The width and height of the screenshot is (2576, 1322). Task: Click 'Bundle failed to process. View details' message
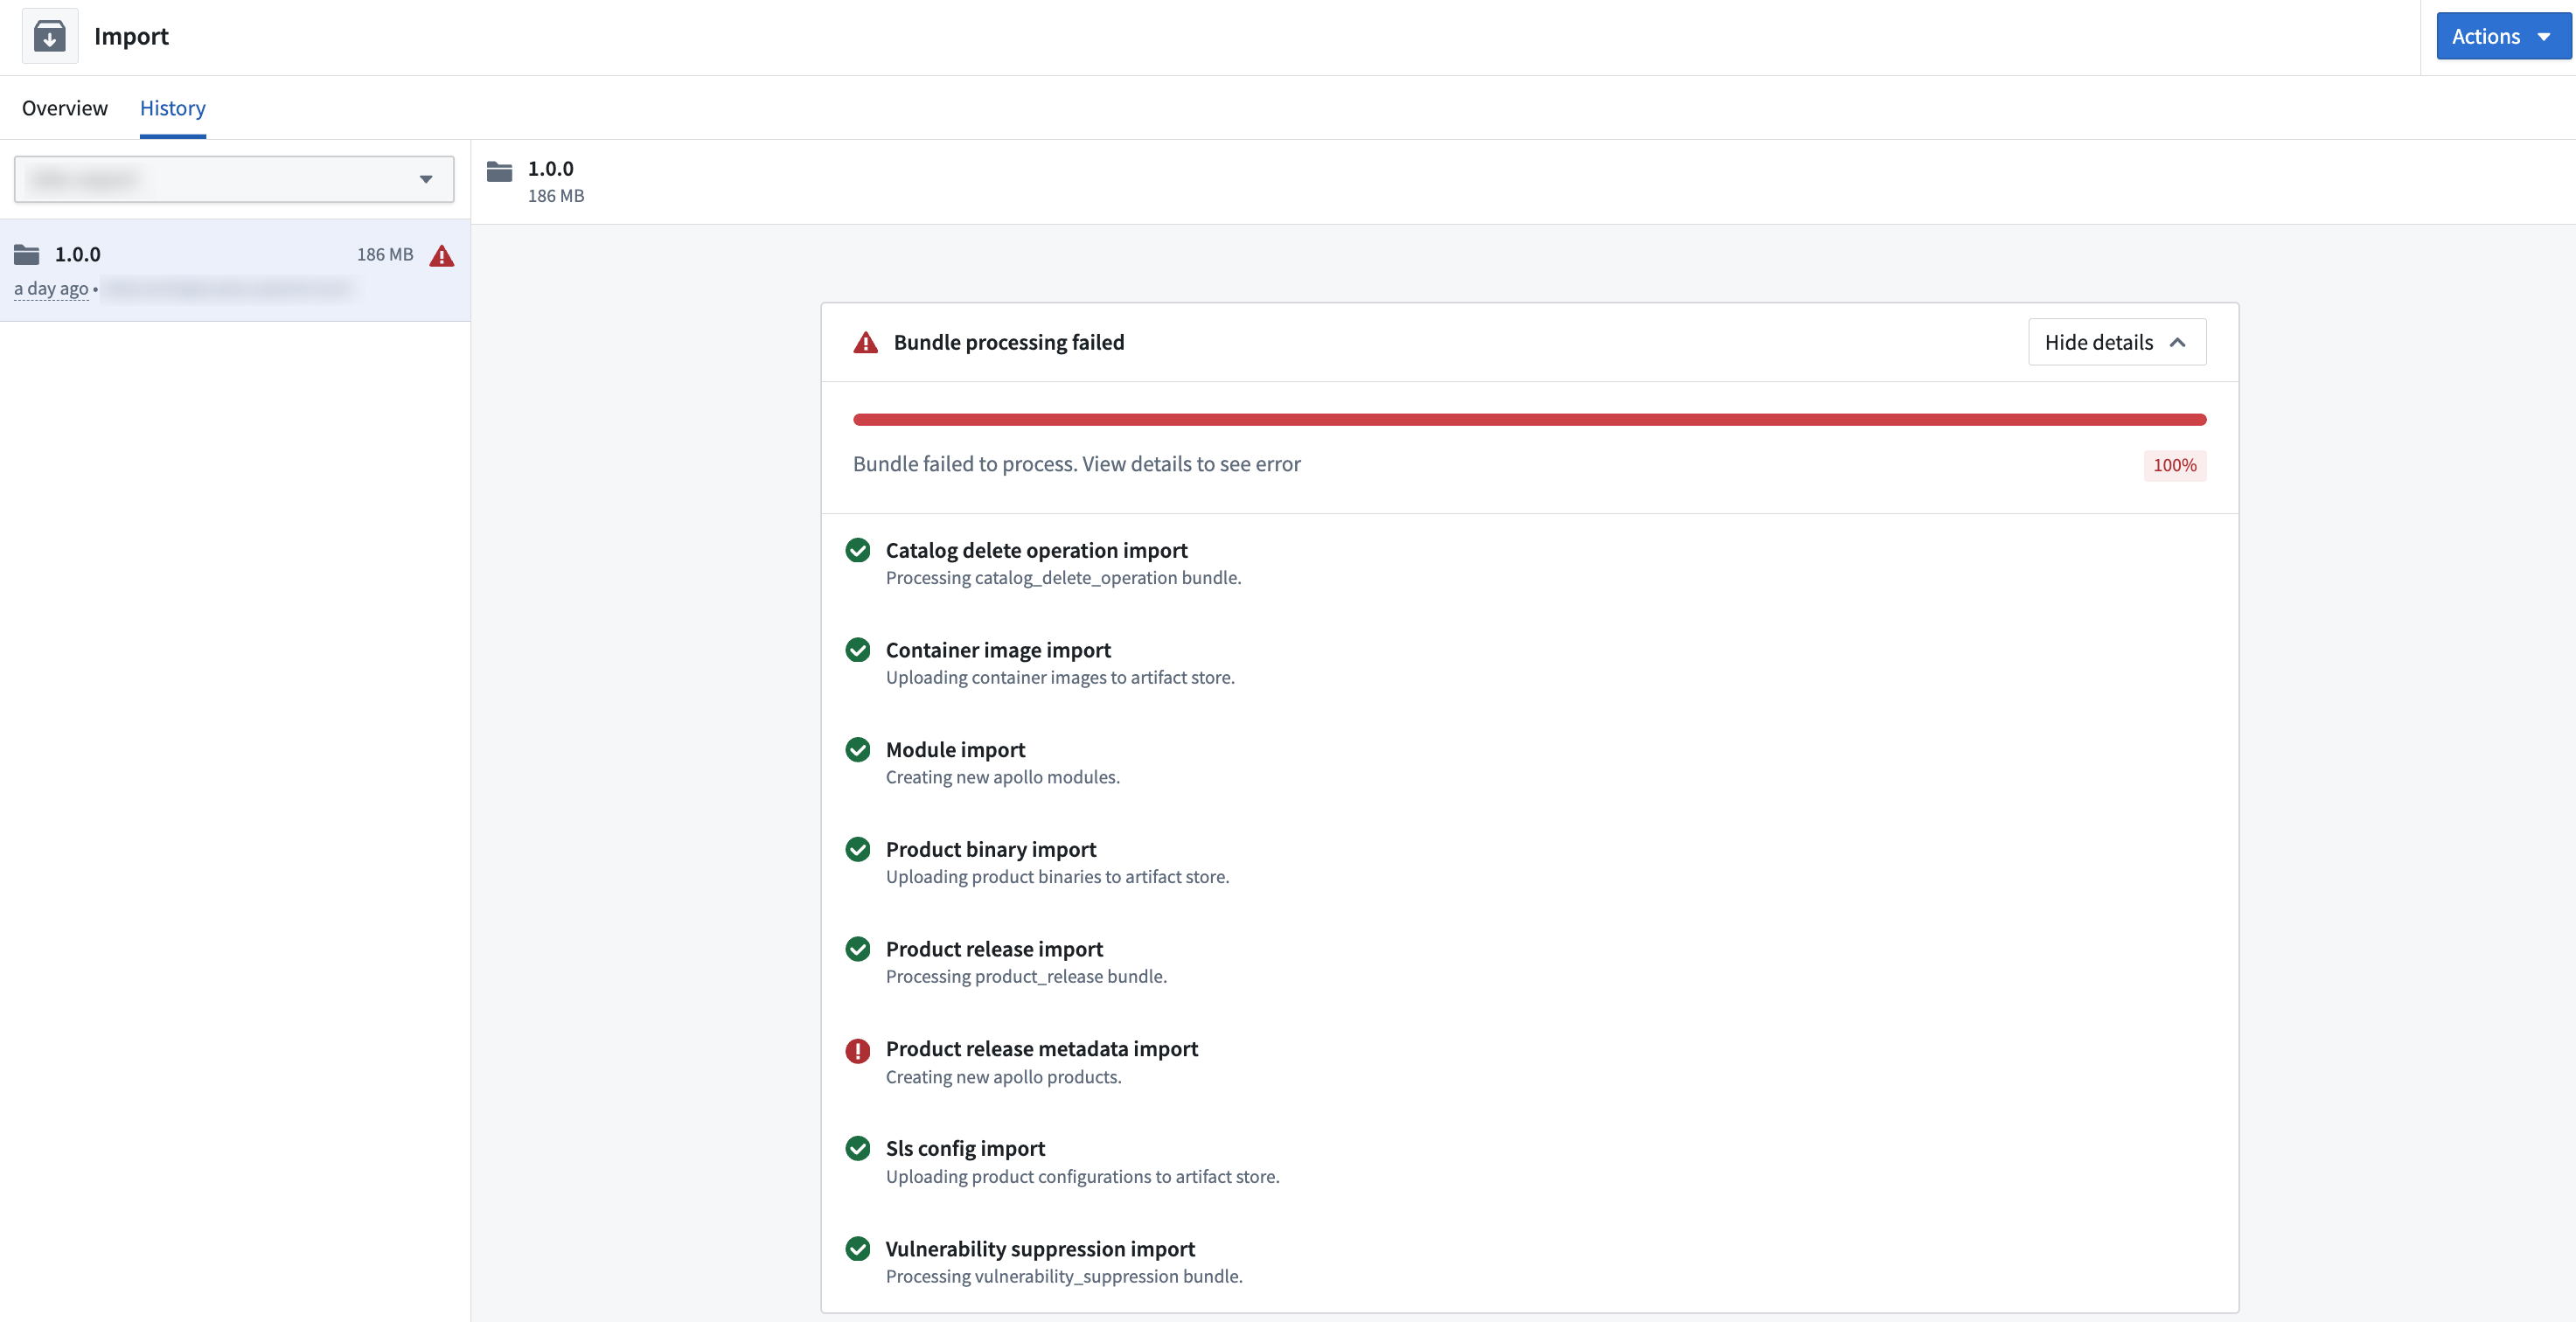1076,464
